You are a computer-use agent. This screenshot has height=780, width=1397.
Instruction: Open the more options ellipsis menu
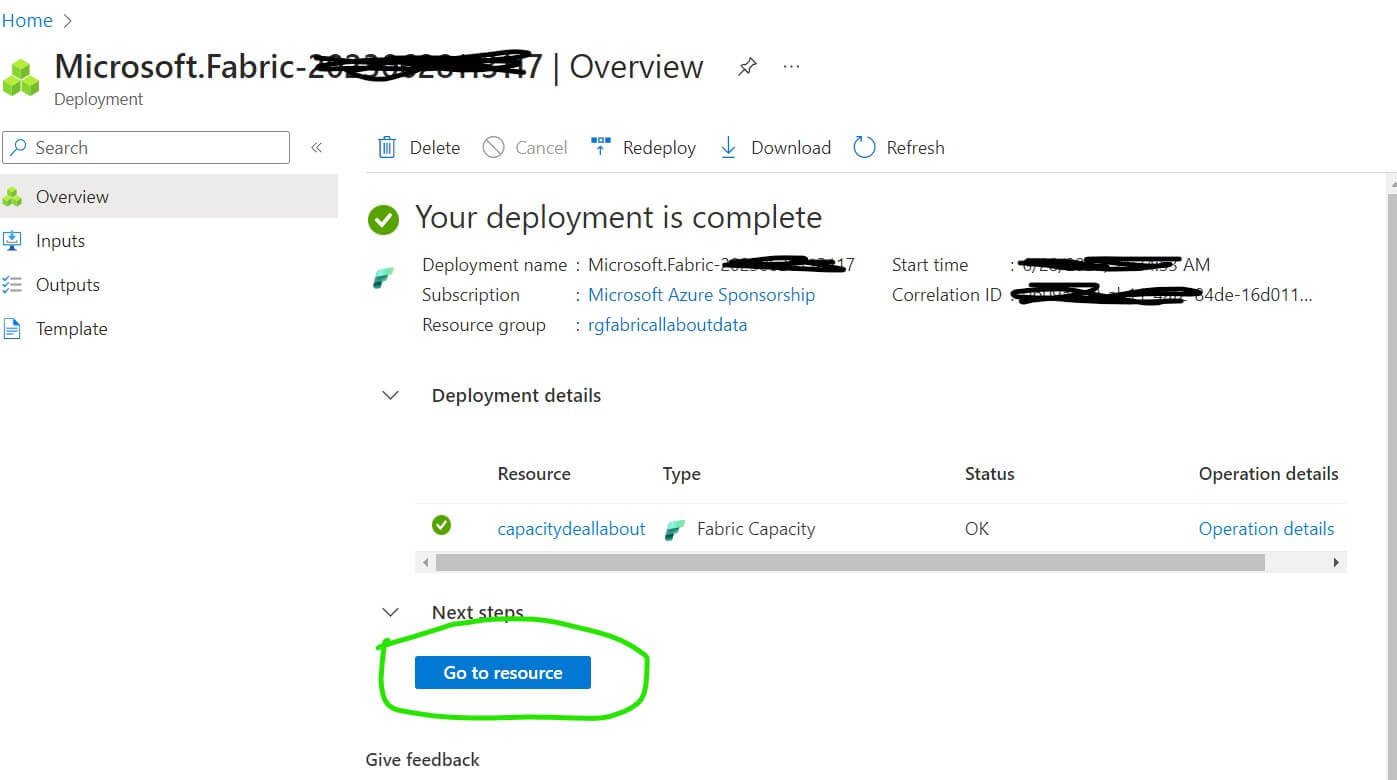point(791,67)
